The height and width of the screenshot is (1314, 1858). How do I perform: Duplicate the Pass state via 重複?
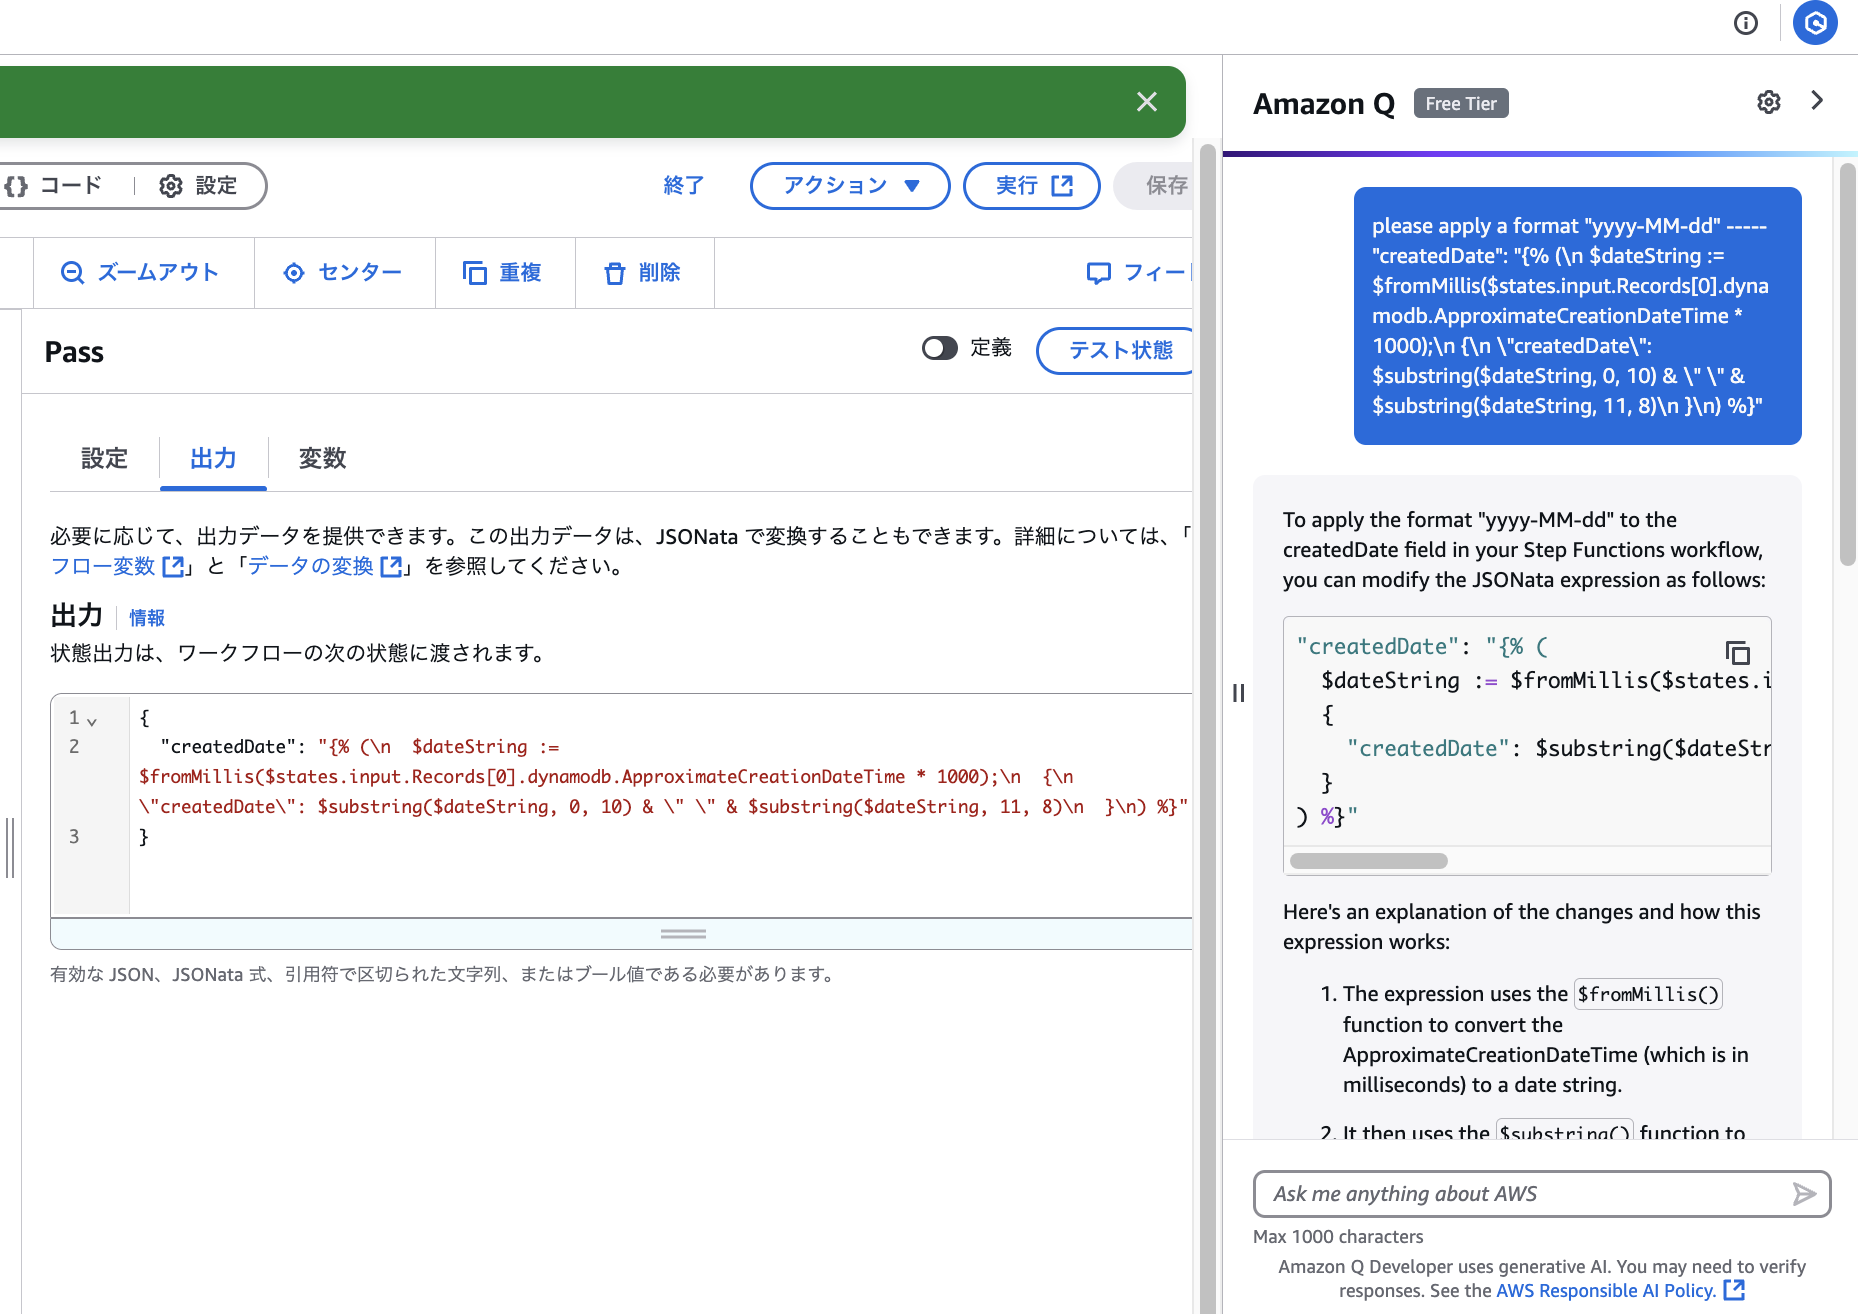point(505,272)
